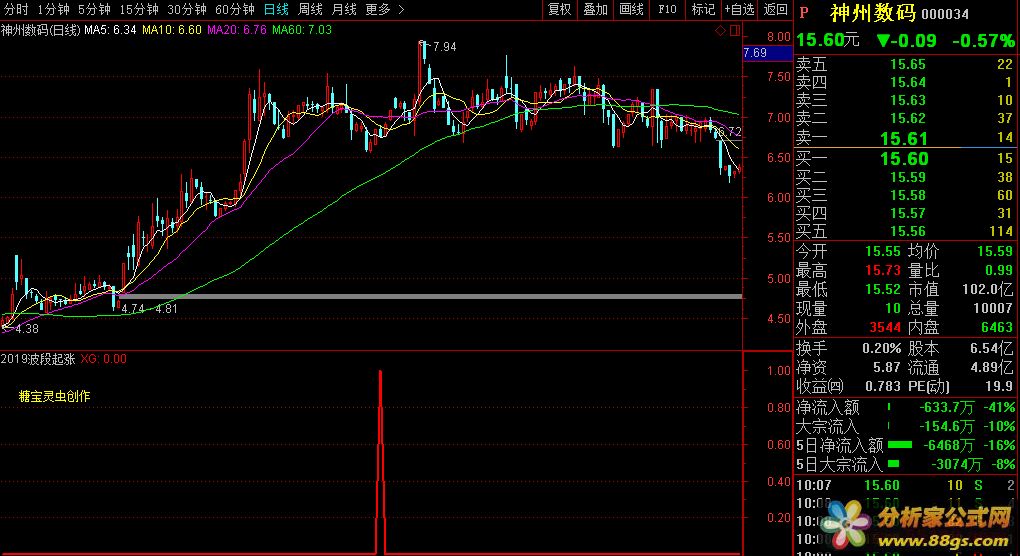Viewport: 1020px width, 556px height.
Task: Click the 4.38 low price marker
Action: (x=27, y=329)
